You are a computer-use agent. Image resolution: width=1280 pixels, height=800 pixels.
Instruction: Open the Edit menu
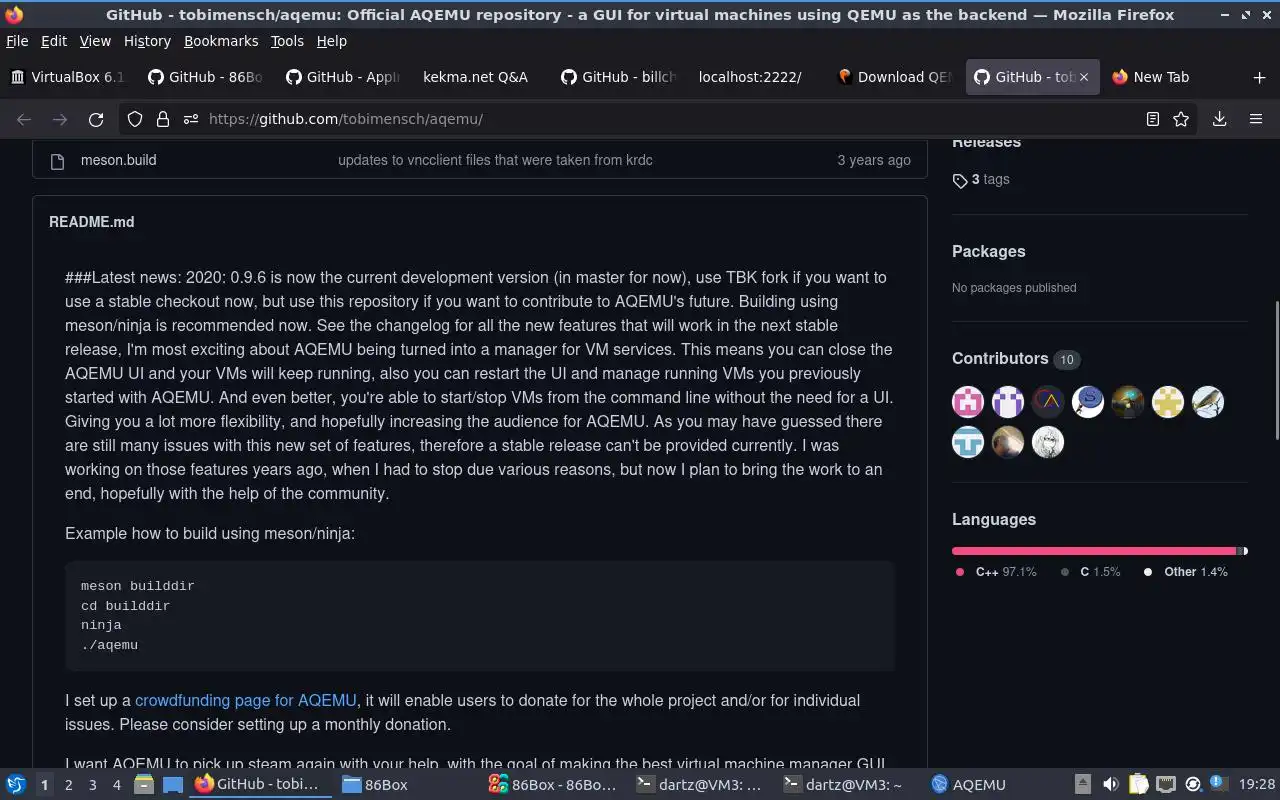point(54,41)
